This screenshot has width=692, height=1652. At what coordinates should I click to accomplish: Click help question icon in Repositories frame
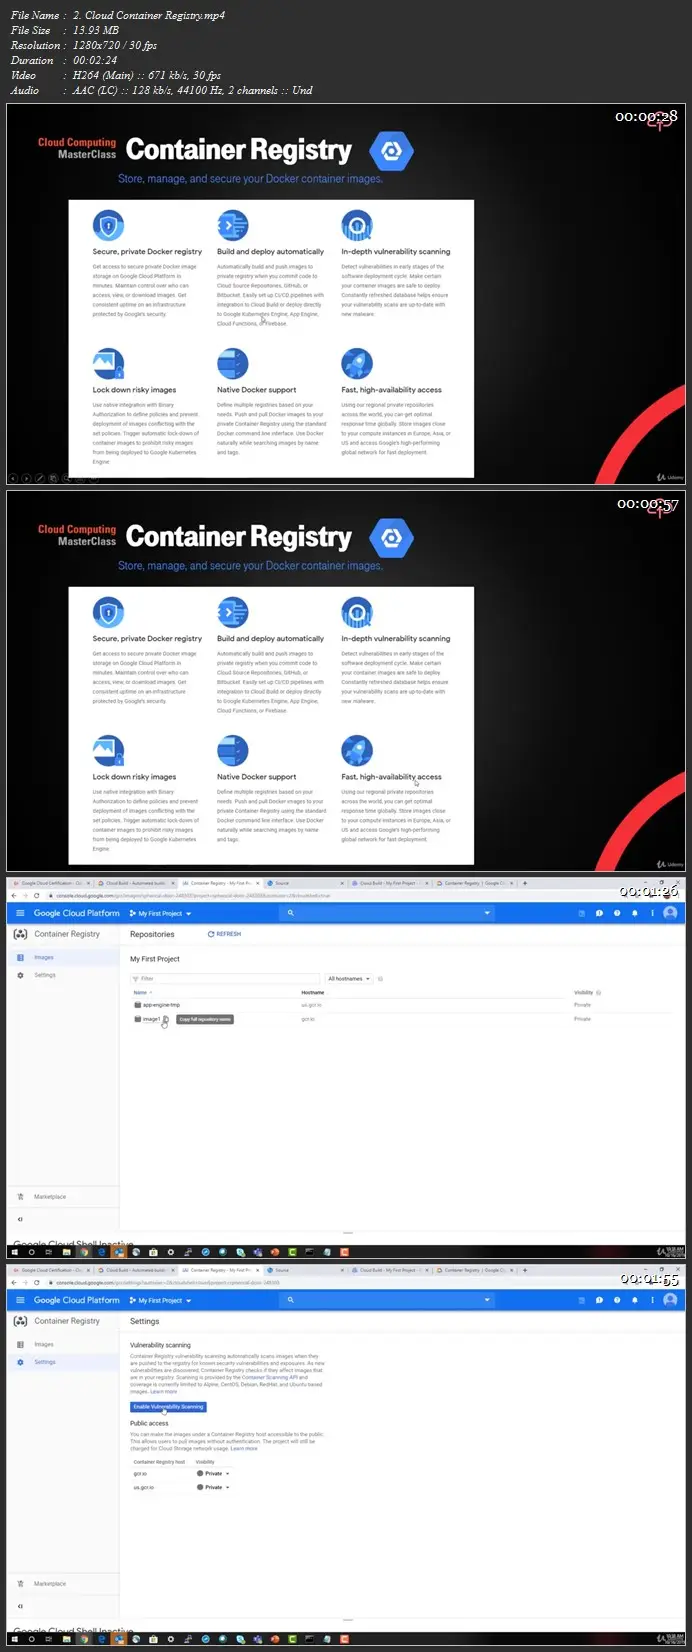[x=617, y=913]
